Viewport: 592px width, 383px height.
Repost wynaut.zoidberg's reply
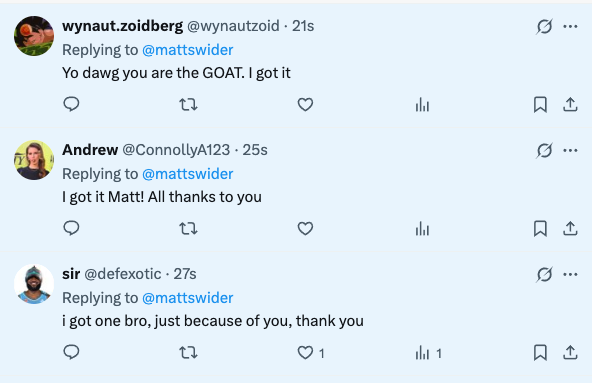click(188, 104)
